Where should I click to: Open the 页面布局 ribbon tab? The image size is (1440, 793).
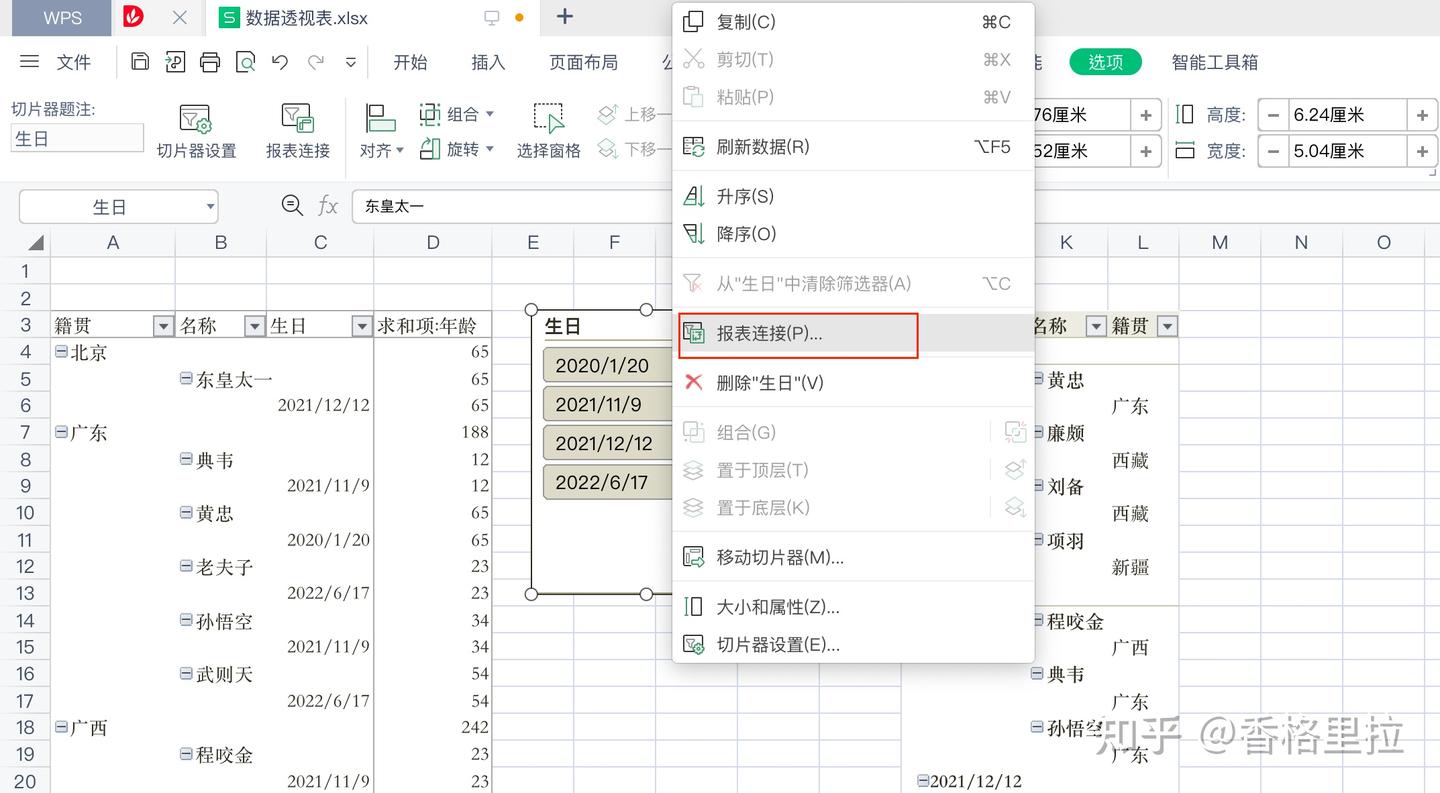pyautogui.click(x=583, y=62)
